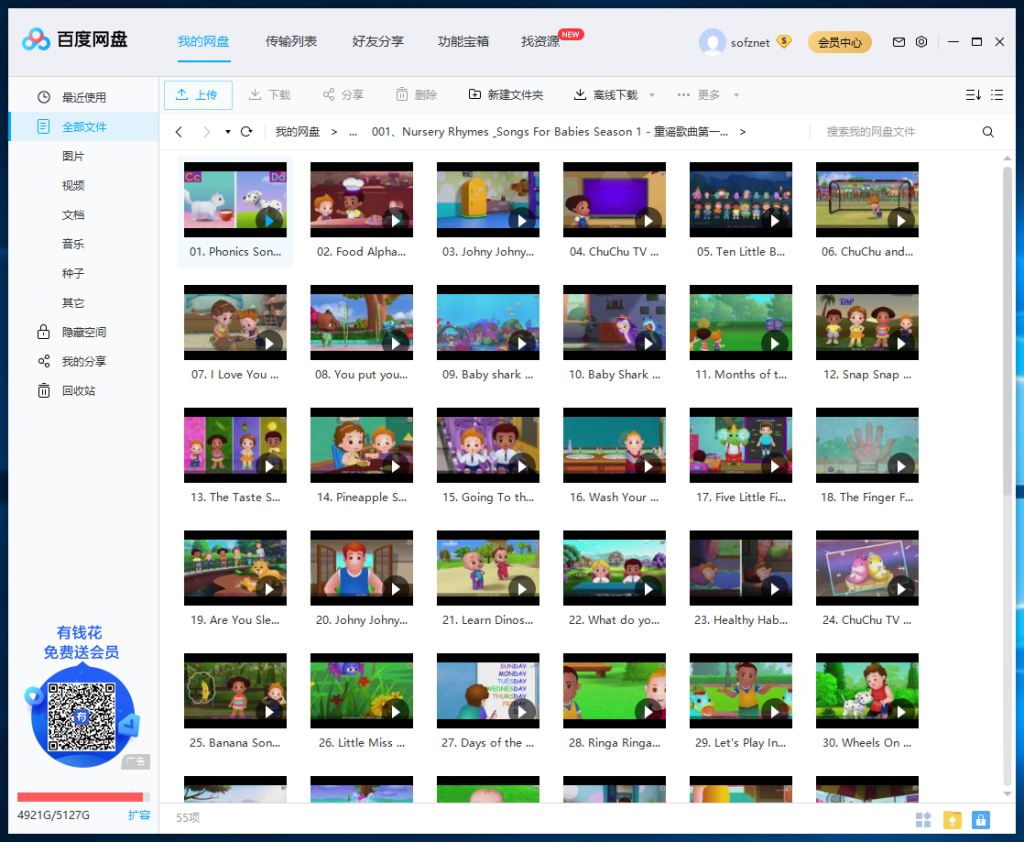Open the 好友分享 tab
The width and height of the screenshot is (1024, 842).
(x=377, y=42)
